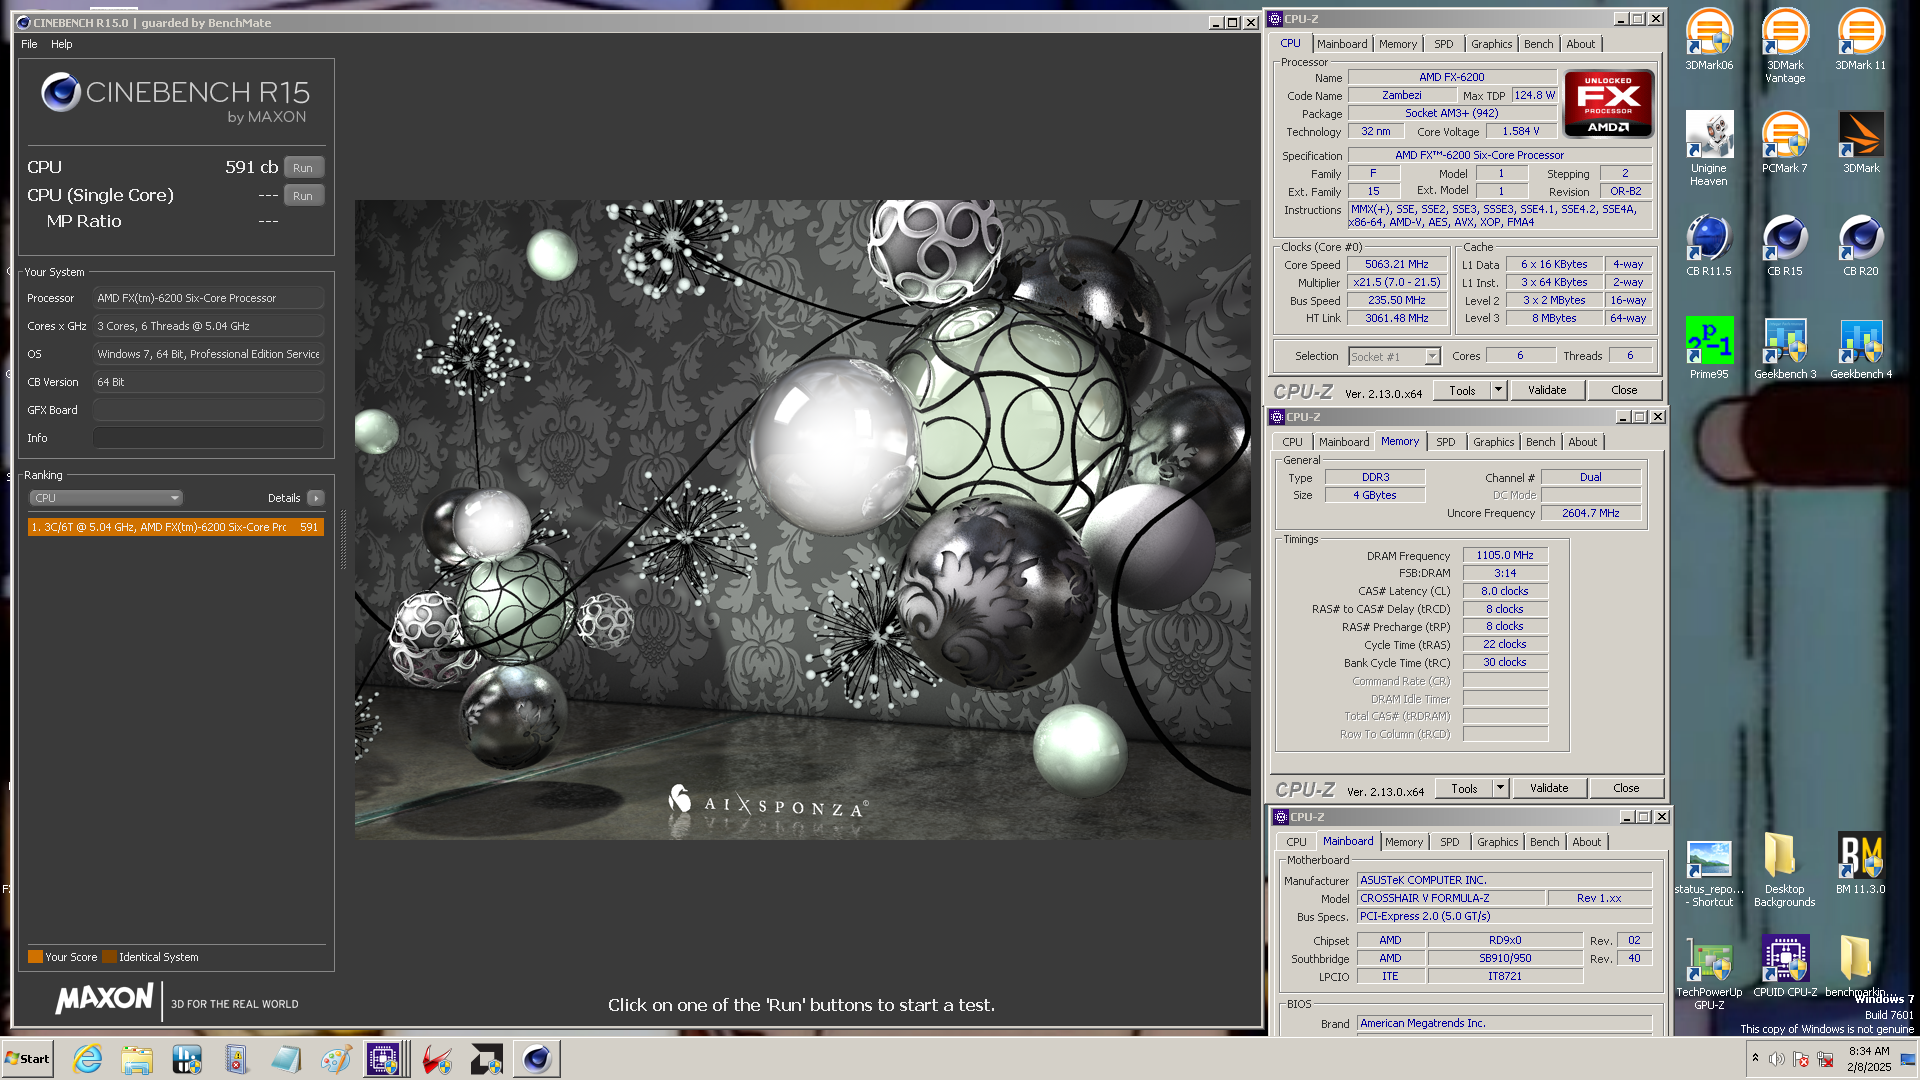Select the Prime95 desktop icon
This screenshot has width=1920, height=1080.
(1709, 348)
